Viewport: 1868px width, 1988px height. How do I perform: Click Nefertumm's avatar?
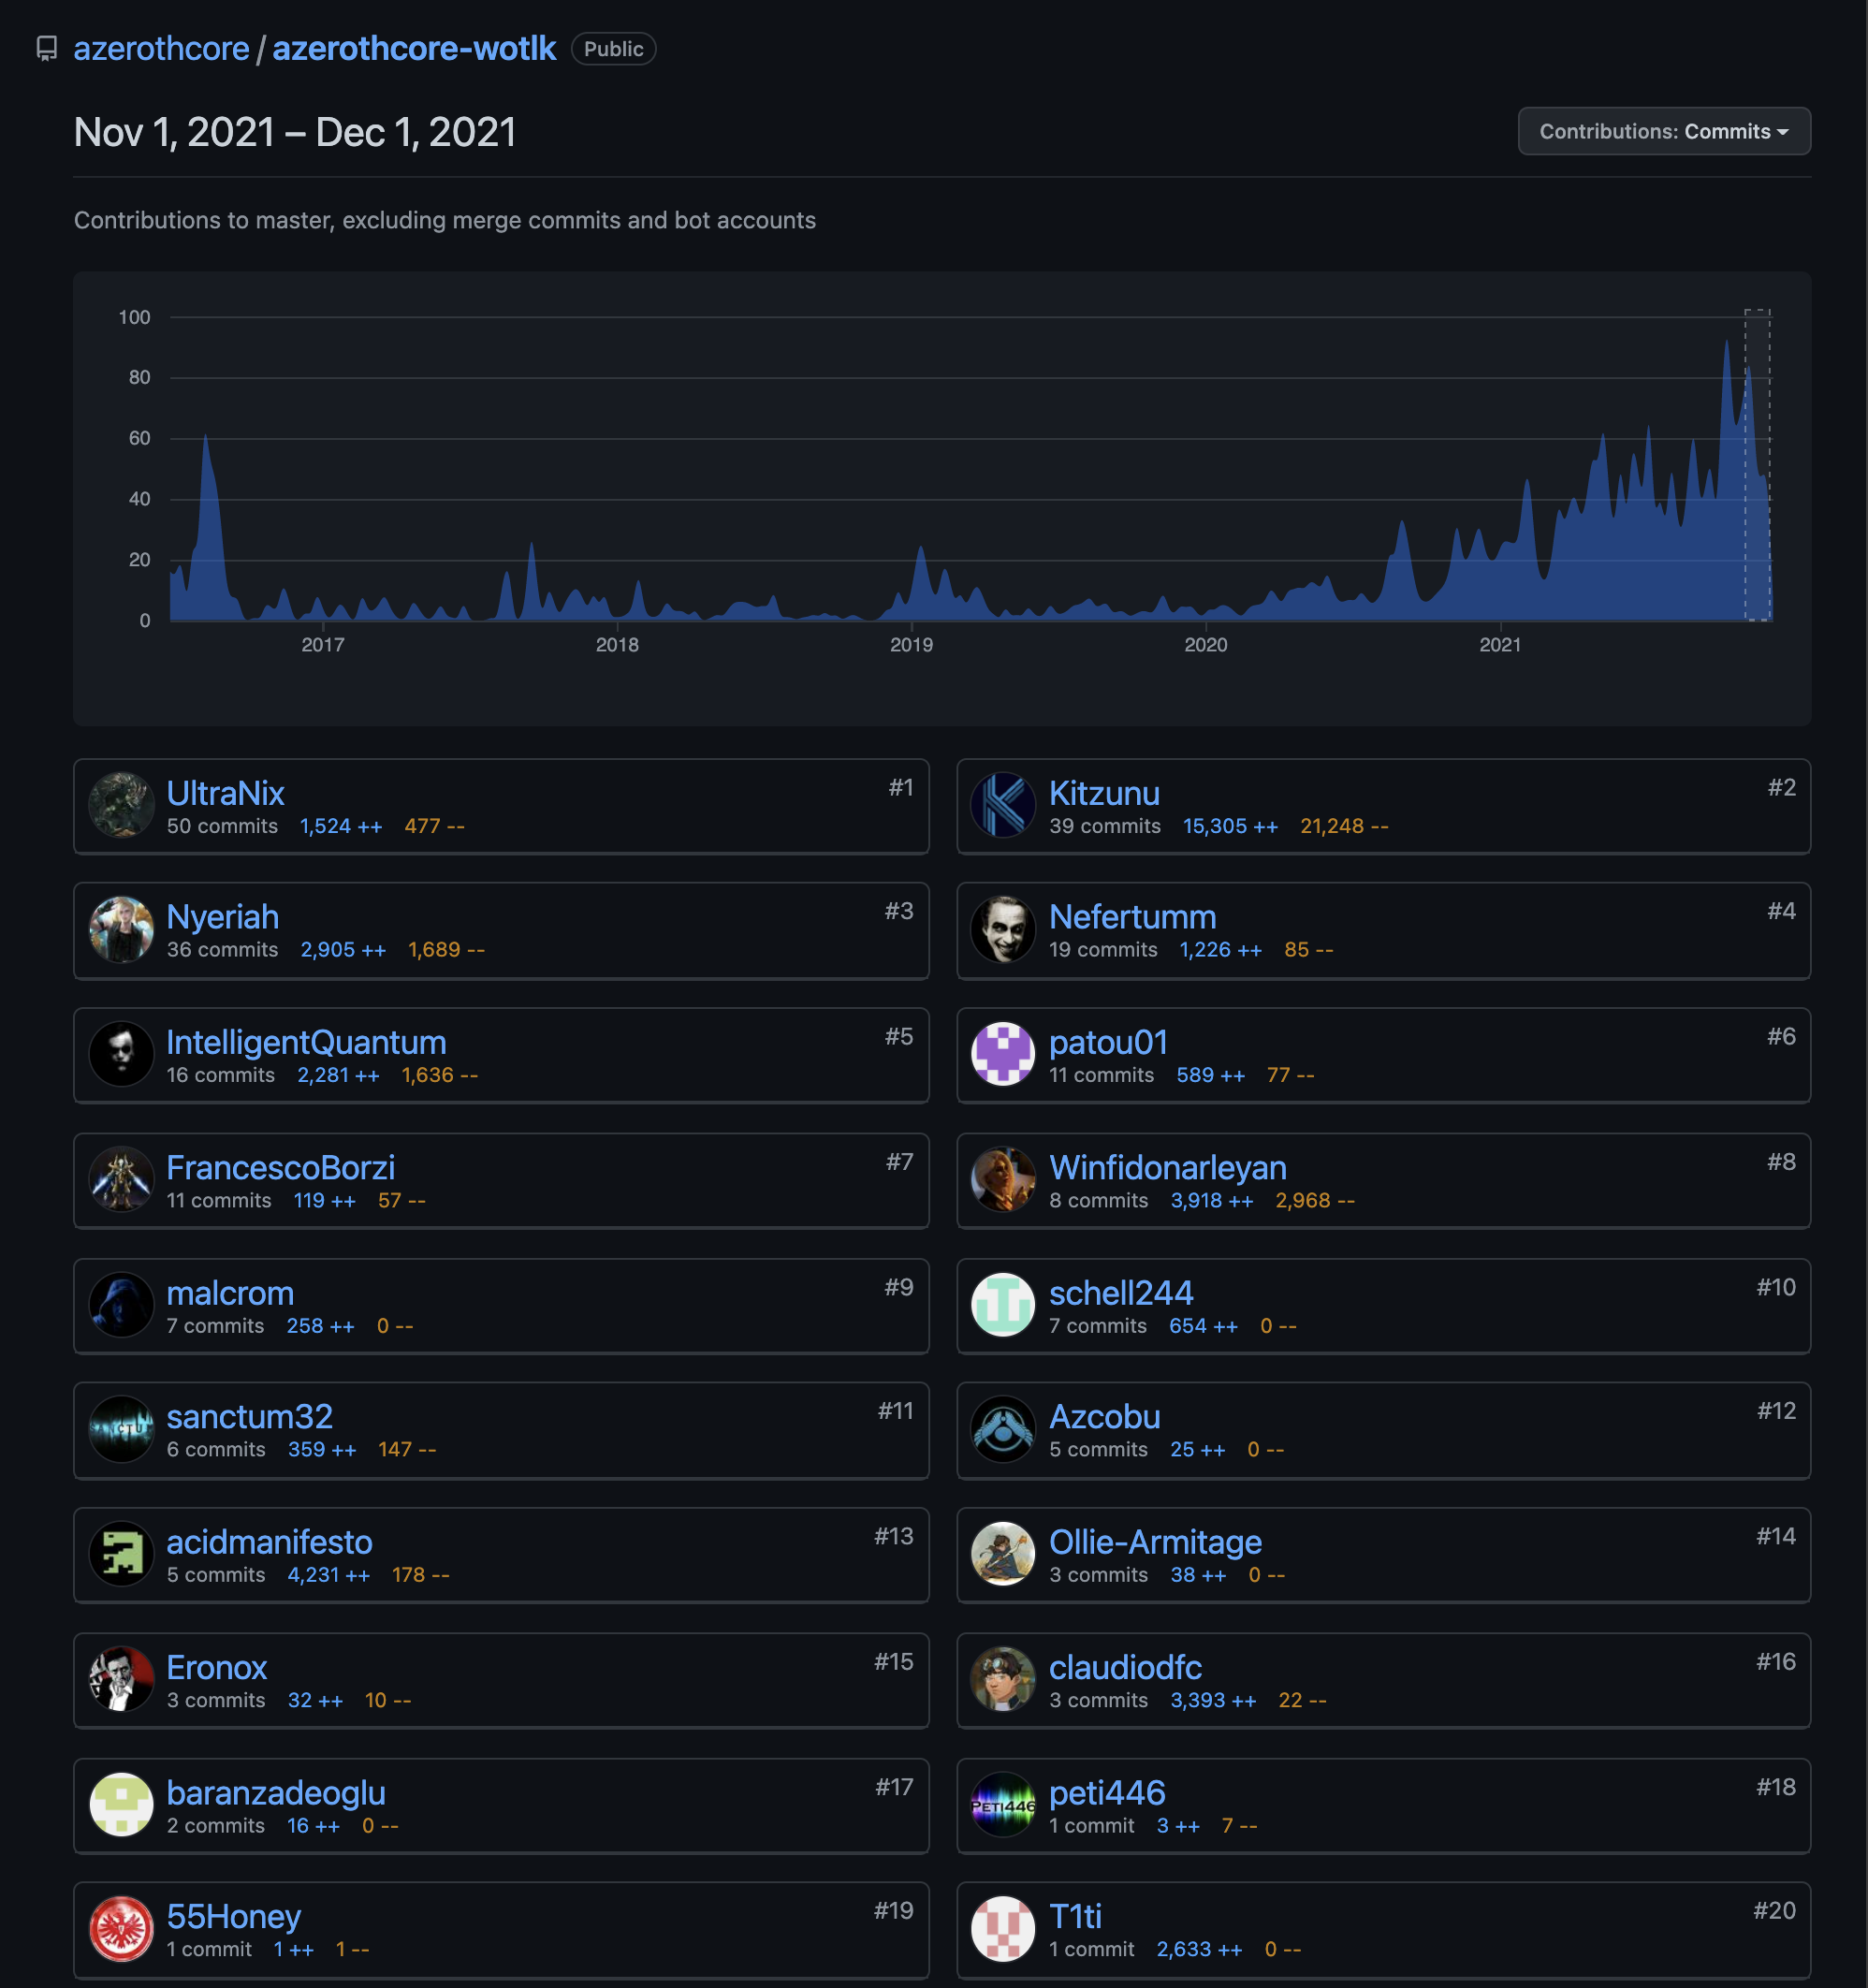pyautogui.click(x=1003, y=928)
